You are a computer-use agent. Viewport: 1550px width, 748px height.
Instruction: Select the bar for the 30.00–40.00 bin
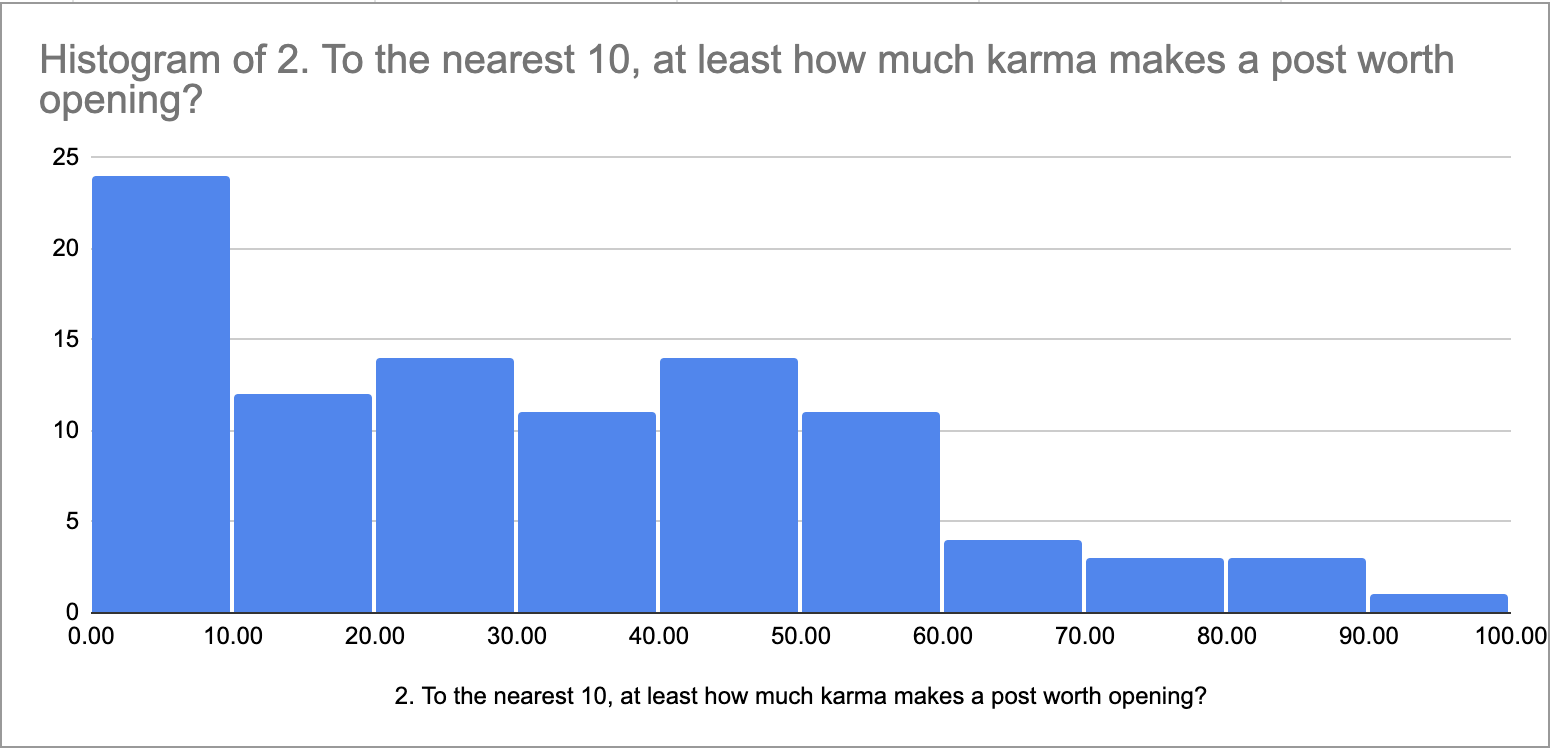pos(587,512)
